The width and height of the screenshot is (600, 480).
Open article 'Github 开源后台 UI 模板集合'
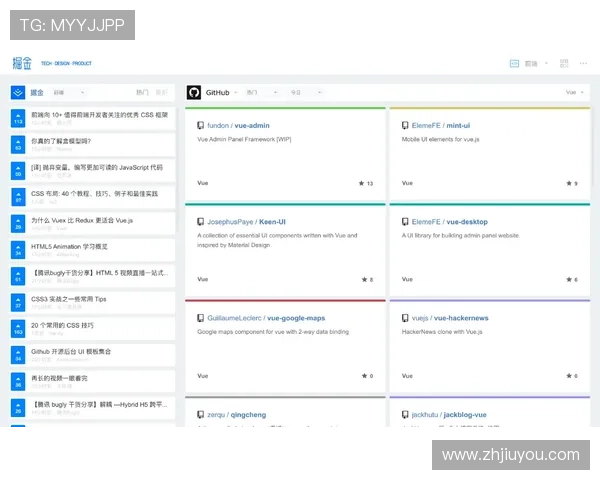[x=71, y=351]
